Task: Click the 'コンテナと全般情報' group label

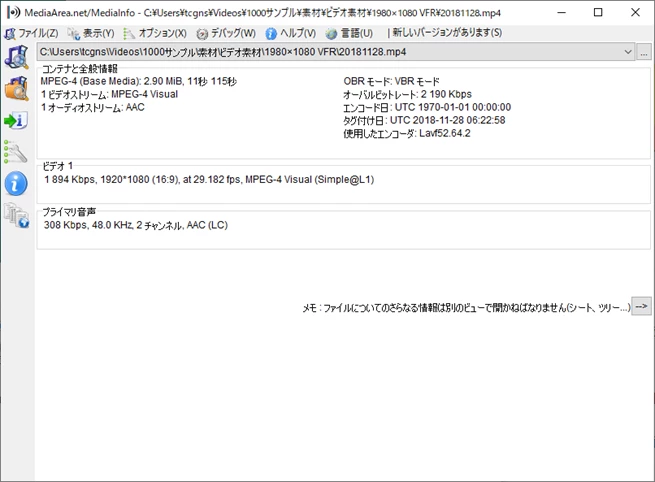Action: coord(80,68)
